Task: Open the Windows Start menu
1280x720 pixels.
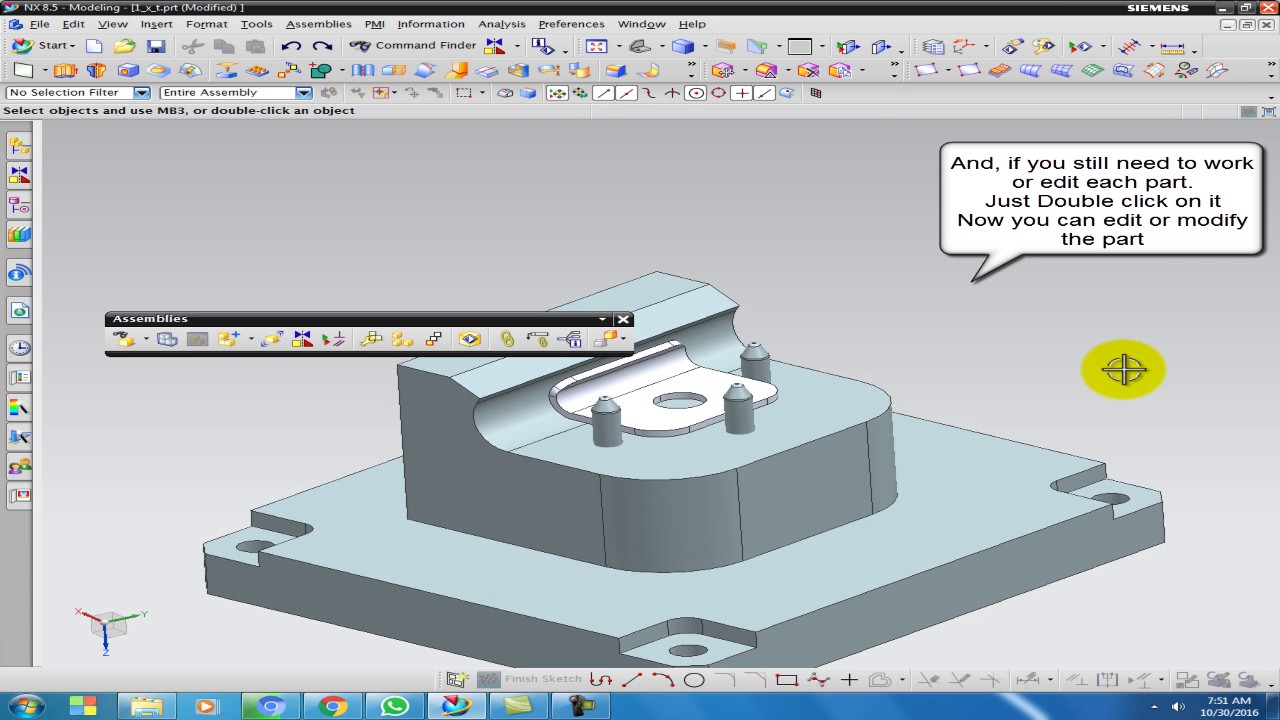Action: point(24,706)
